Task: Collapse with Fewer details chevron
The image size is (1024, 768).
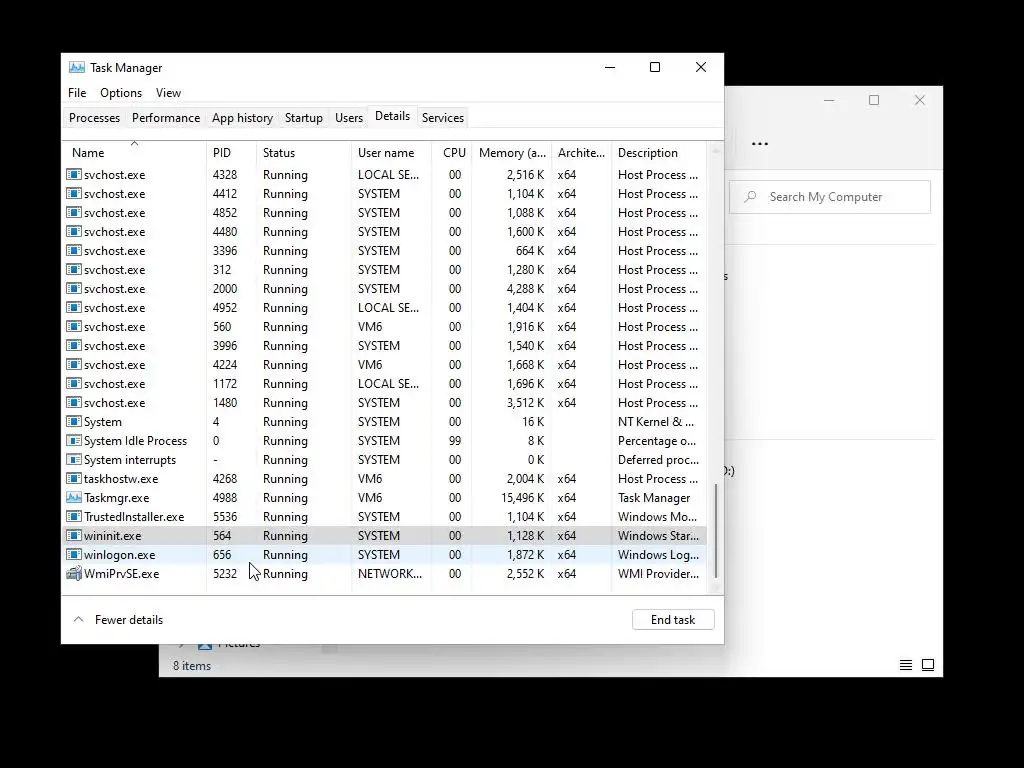Action: 78,620
